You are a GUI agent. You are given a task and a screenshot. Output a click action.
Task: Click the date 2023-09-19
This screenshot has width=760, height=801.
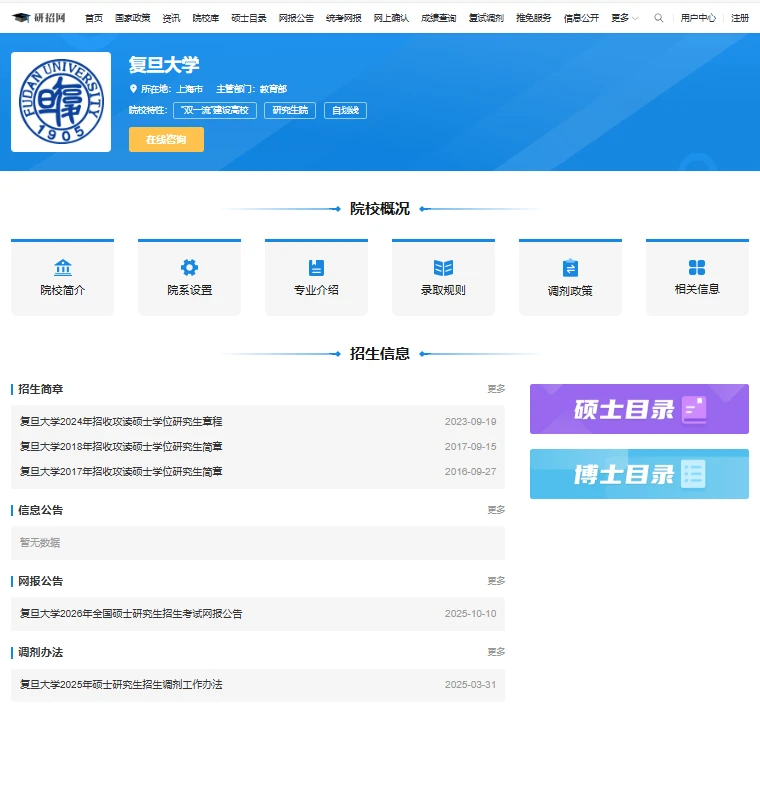pyautogui.click(x=470, y=421)
